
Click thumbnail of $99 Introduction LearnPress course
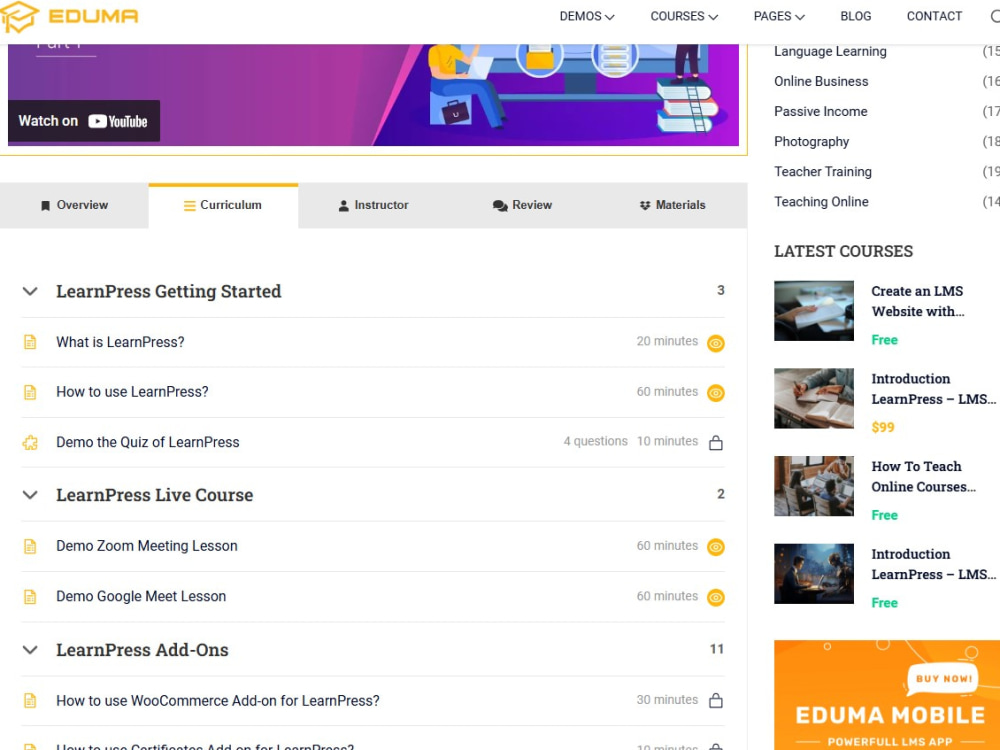814,398
